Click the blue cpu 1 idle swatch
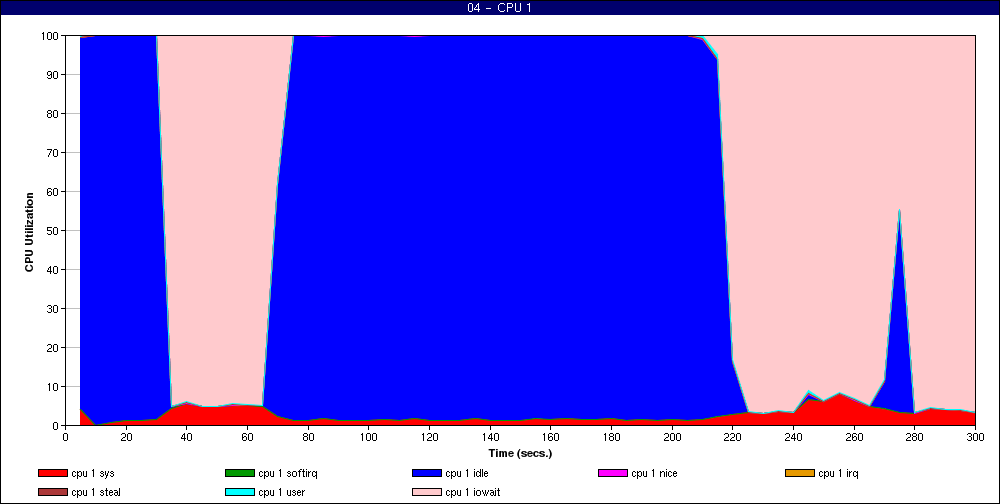 click(x=427, y=473)
